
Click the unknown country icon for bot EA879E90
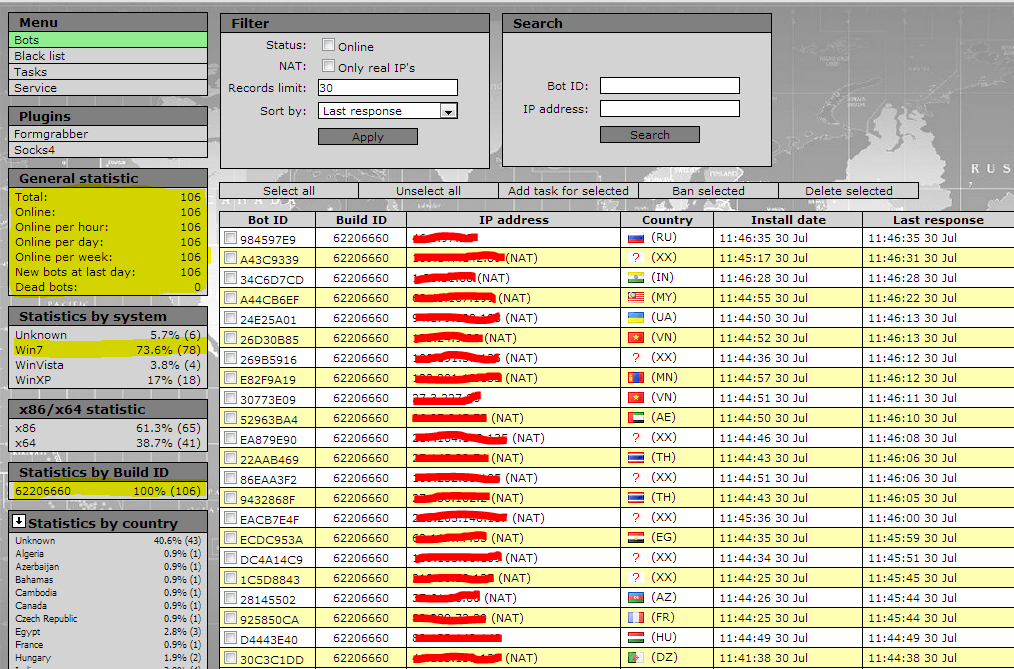[636, 438]
